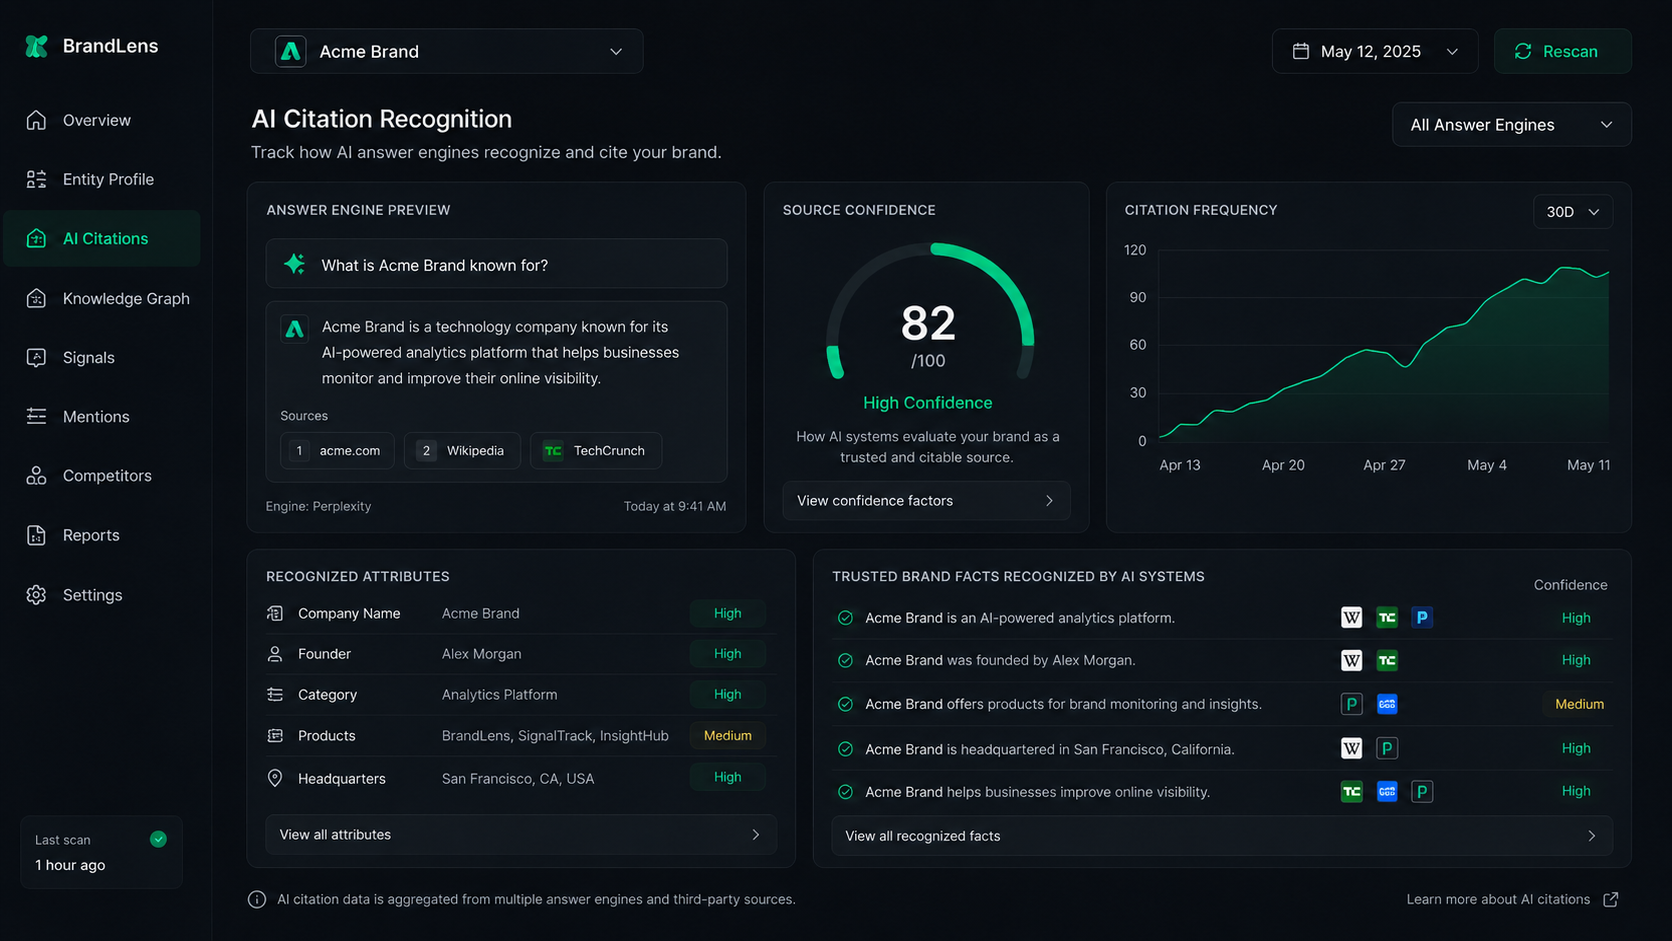Click the BrandLens logo icon

pos(37,46)
